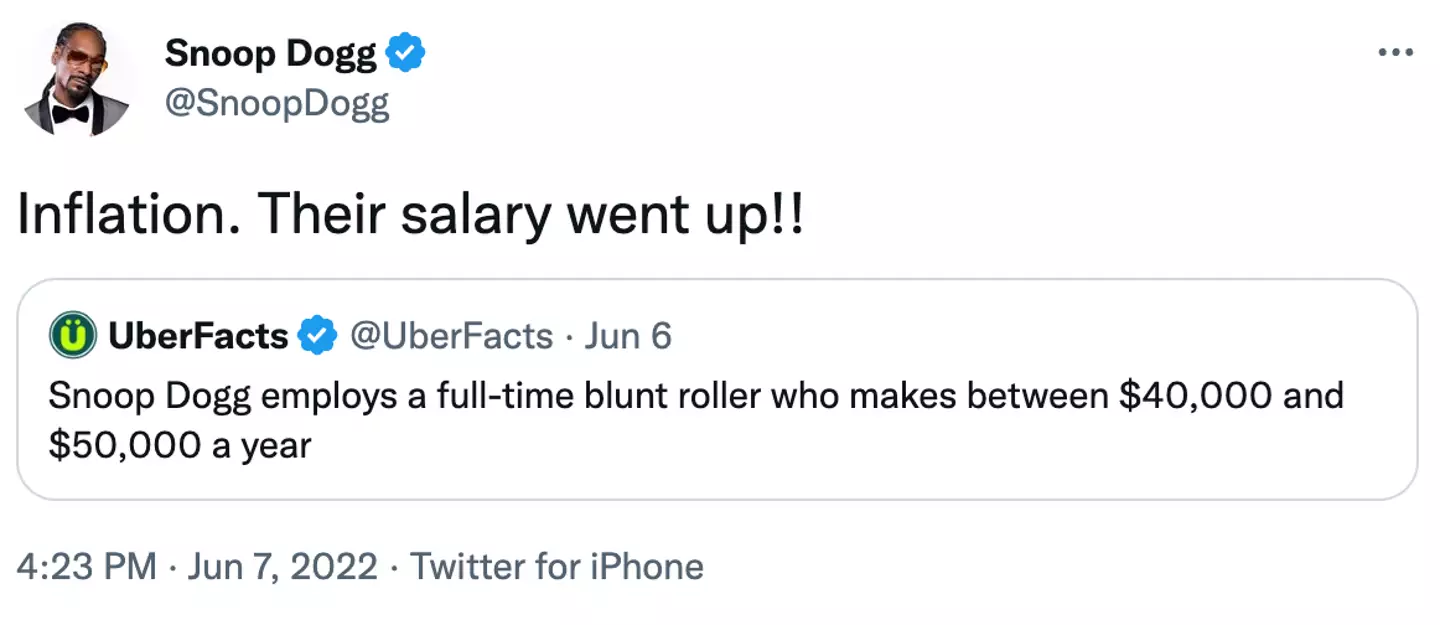Open Snoop Dogg's profile picture

(79, 79)
